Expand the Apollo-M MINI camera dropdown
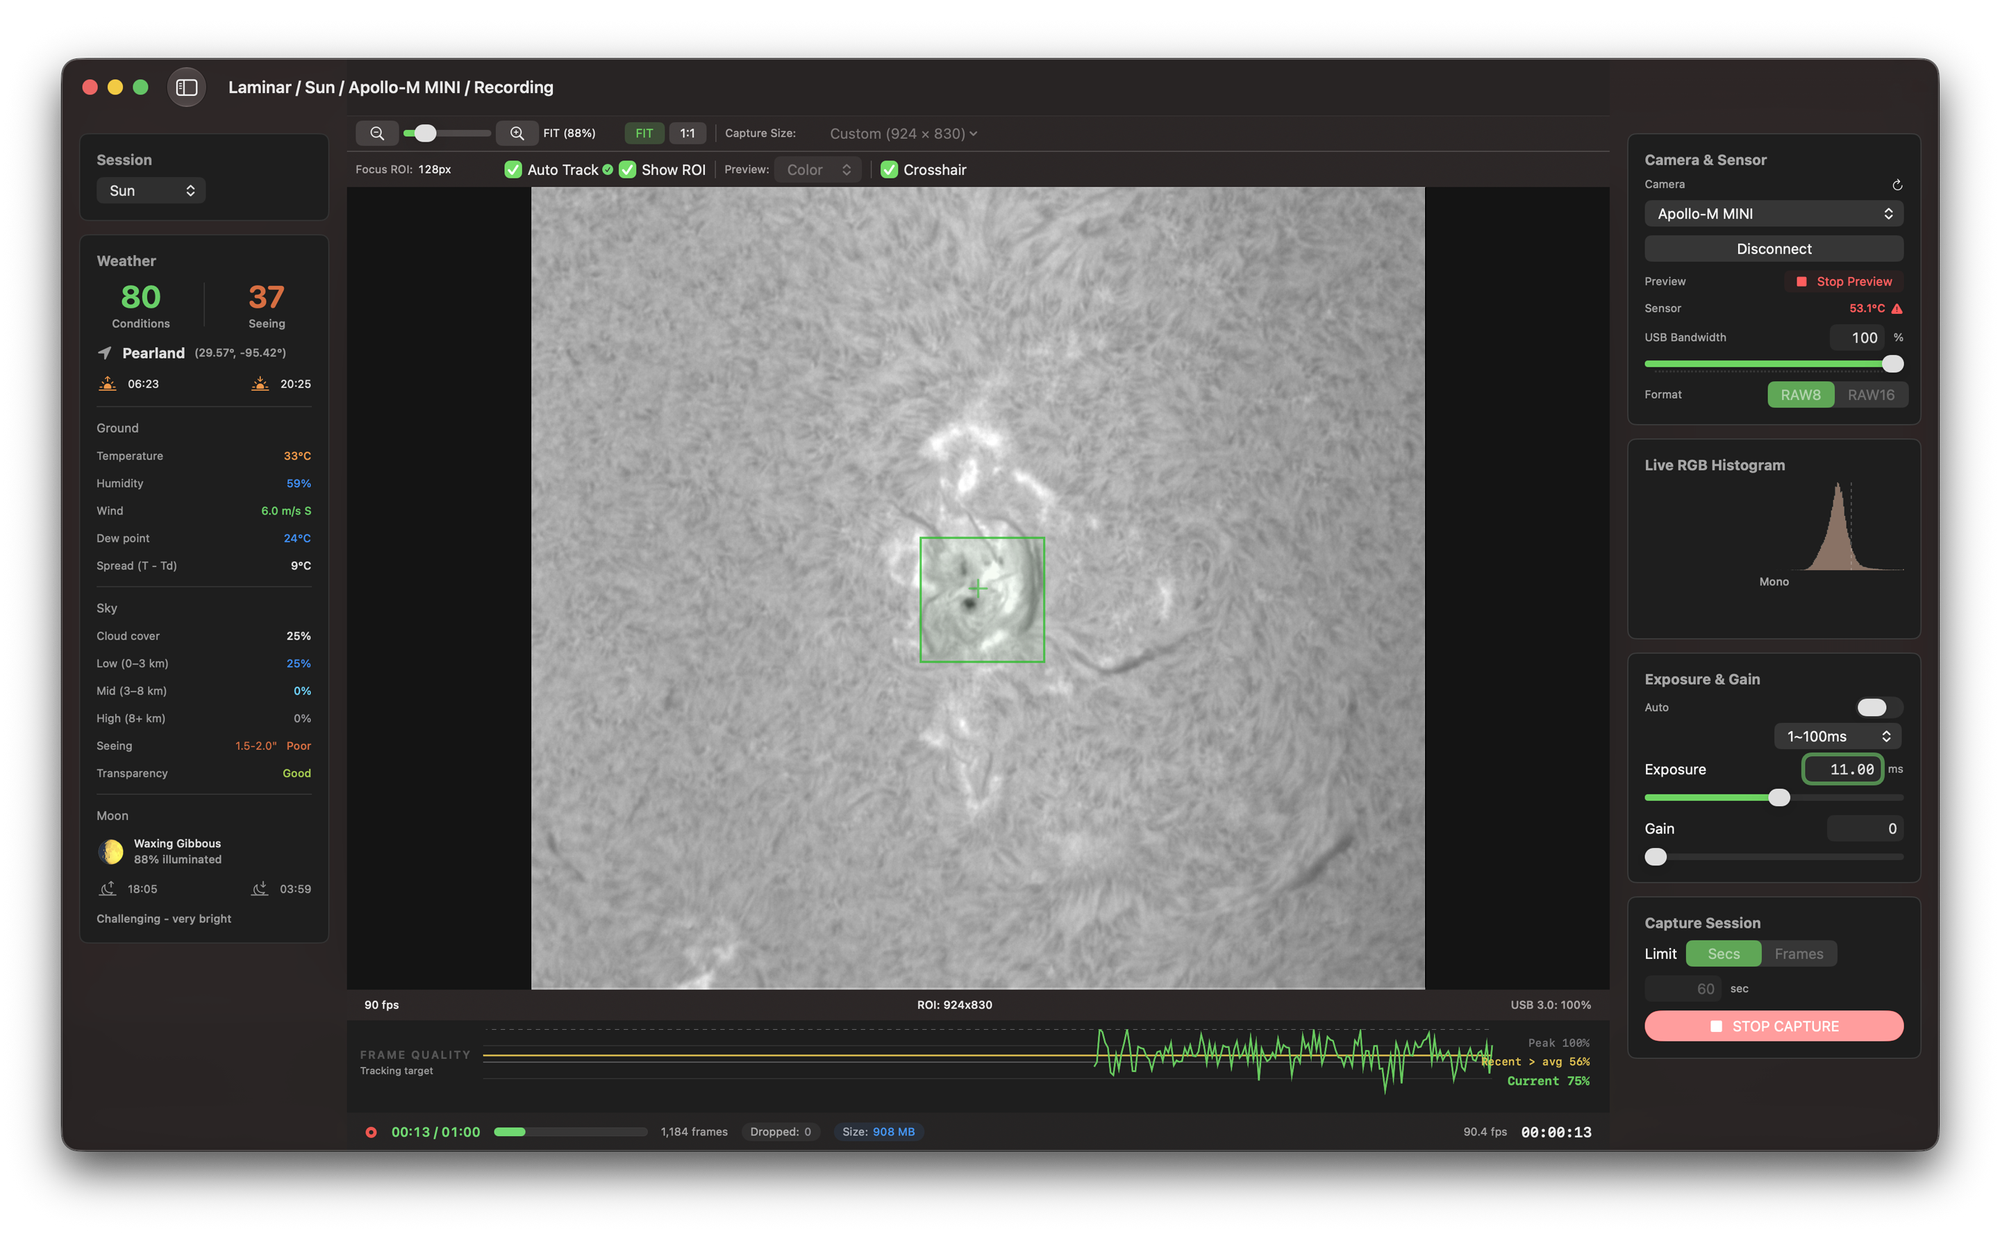The height and width of the screenshot is (1250, 2000). (x=1773, y=214)
